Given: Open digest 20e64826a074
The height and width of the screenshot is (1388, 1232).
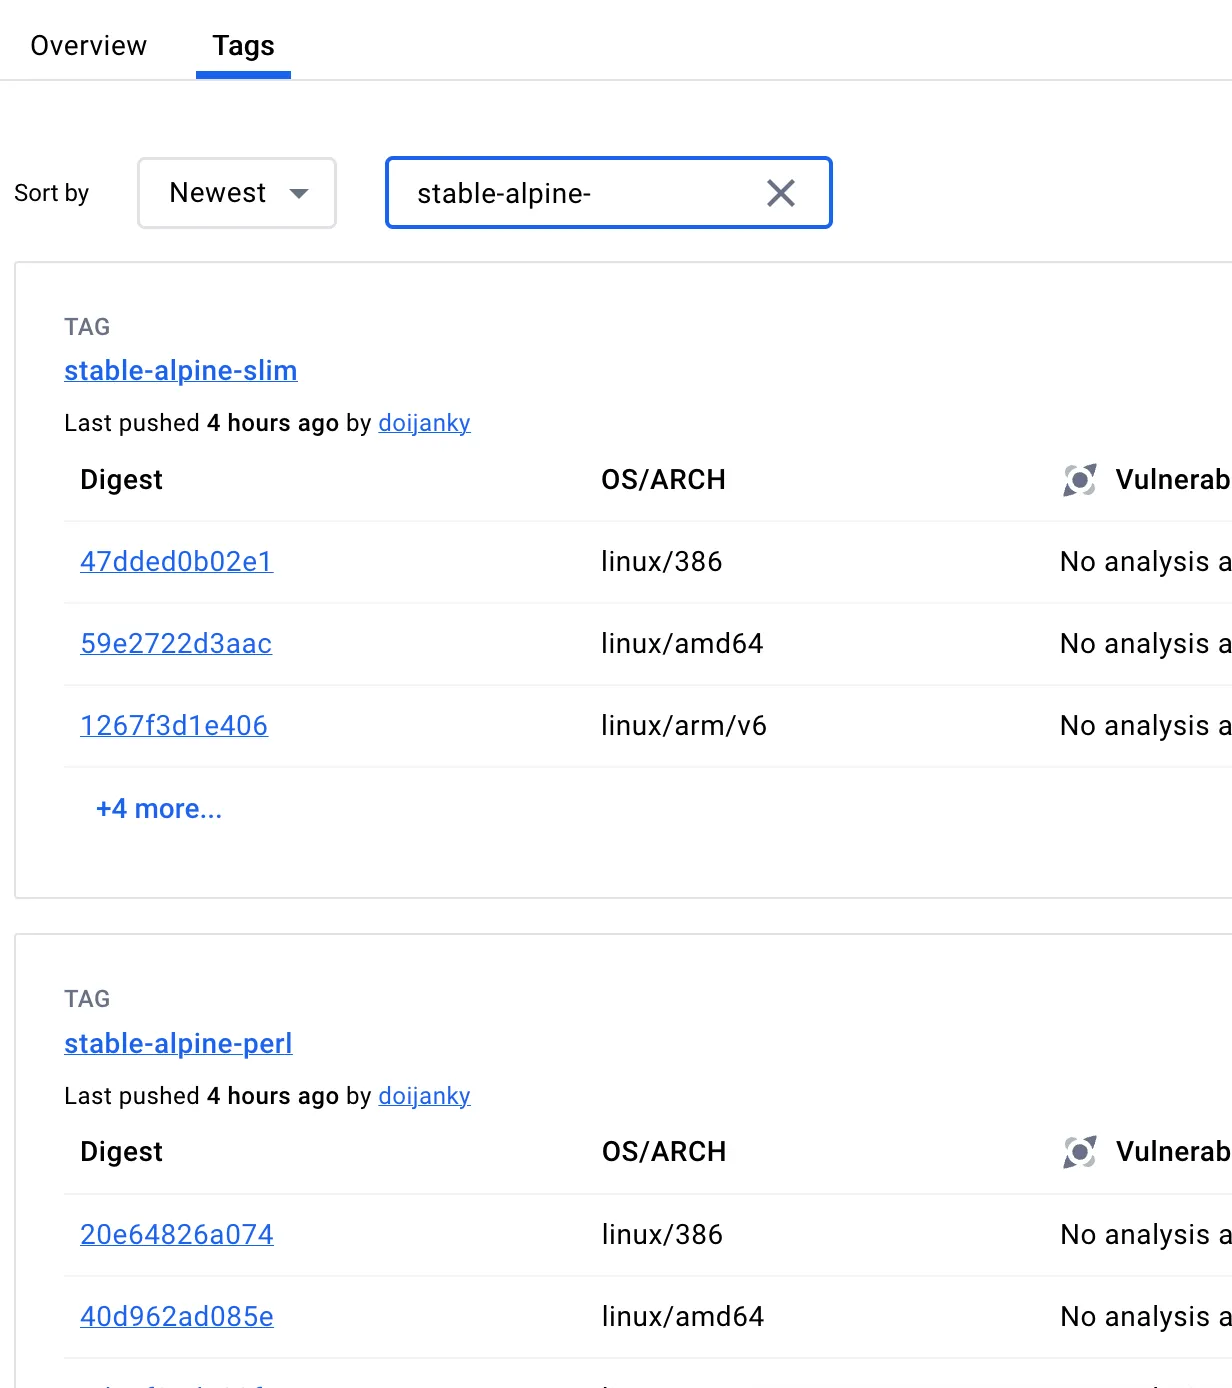Looking at the screenshot, I should coord(177,1235).
